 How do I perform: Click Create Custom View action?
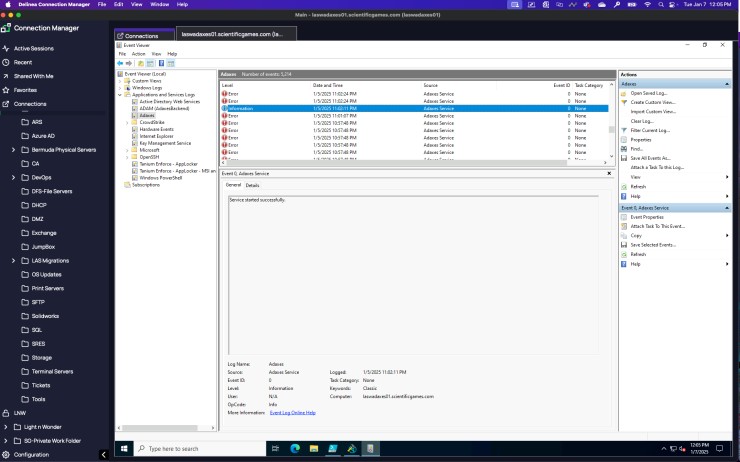pos(653,102)
